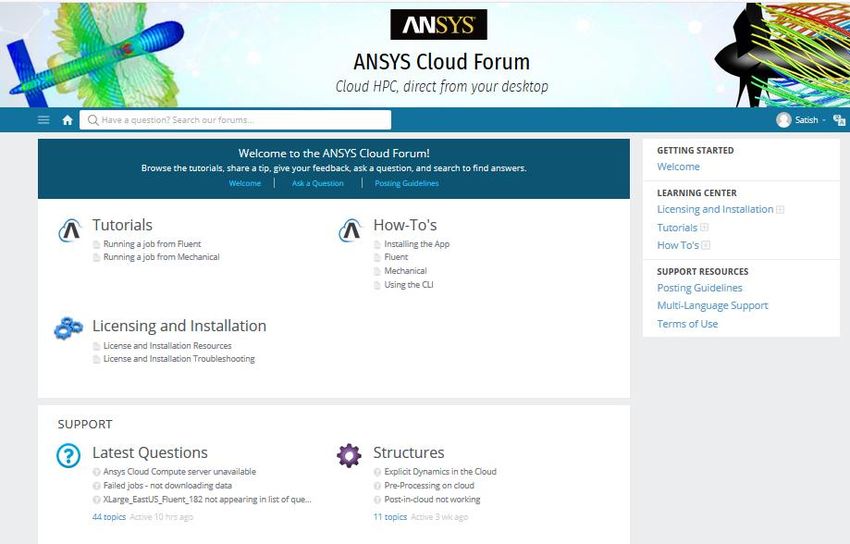Open the How-To's section heading

coord(405,225)
